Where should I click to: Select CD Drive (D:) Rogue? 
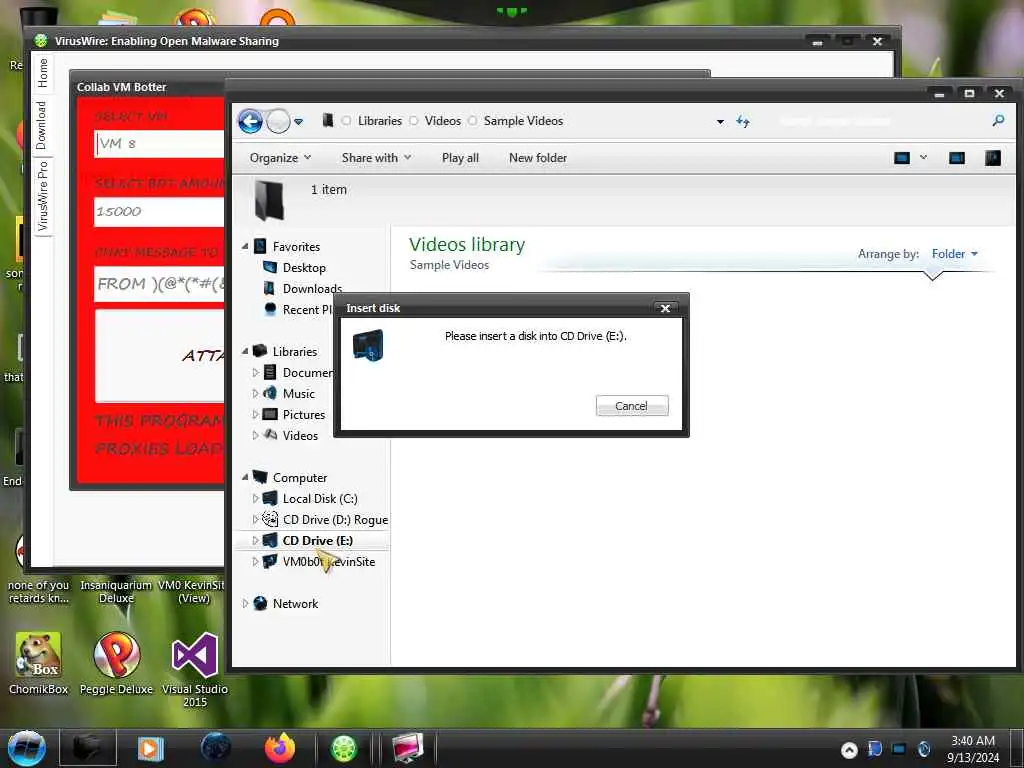[335, 520]
